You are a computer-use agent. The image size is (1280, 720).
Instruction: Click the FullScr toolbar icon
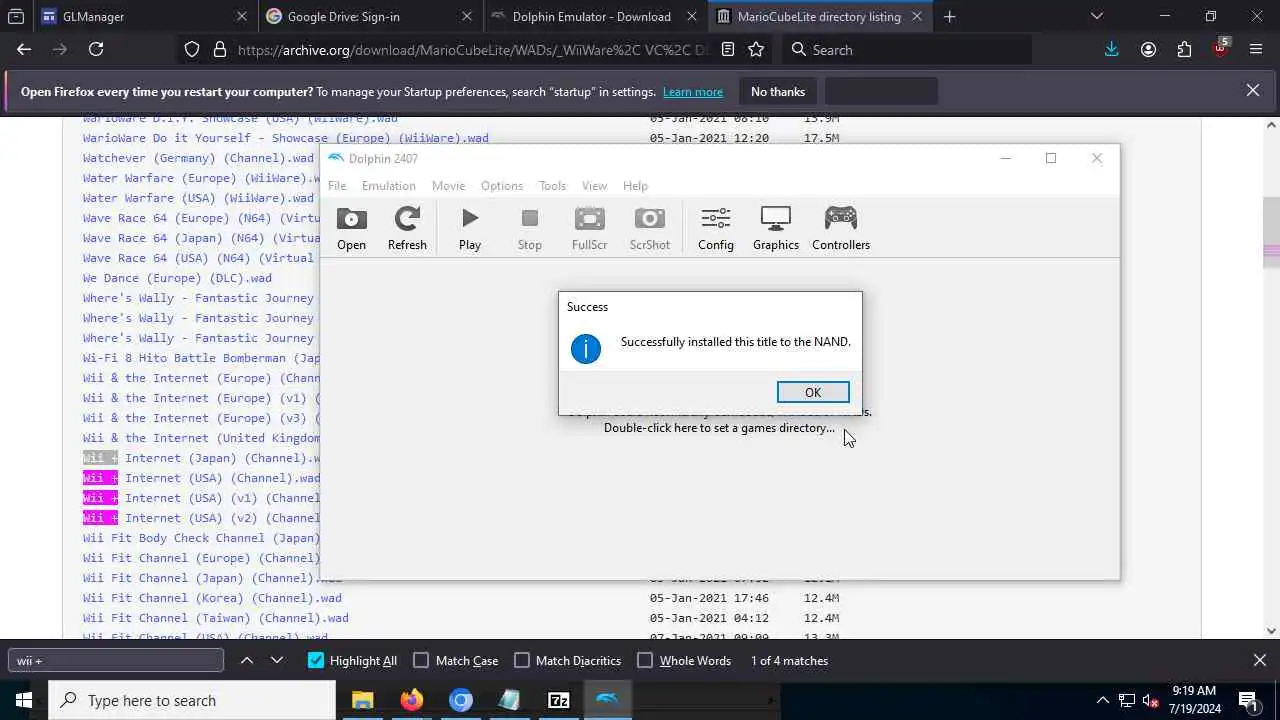[x=589, y=229]
